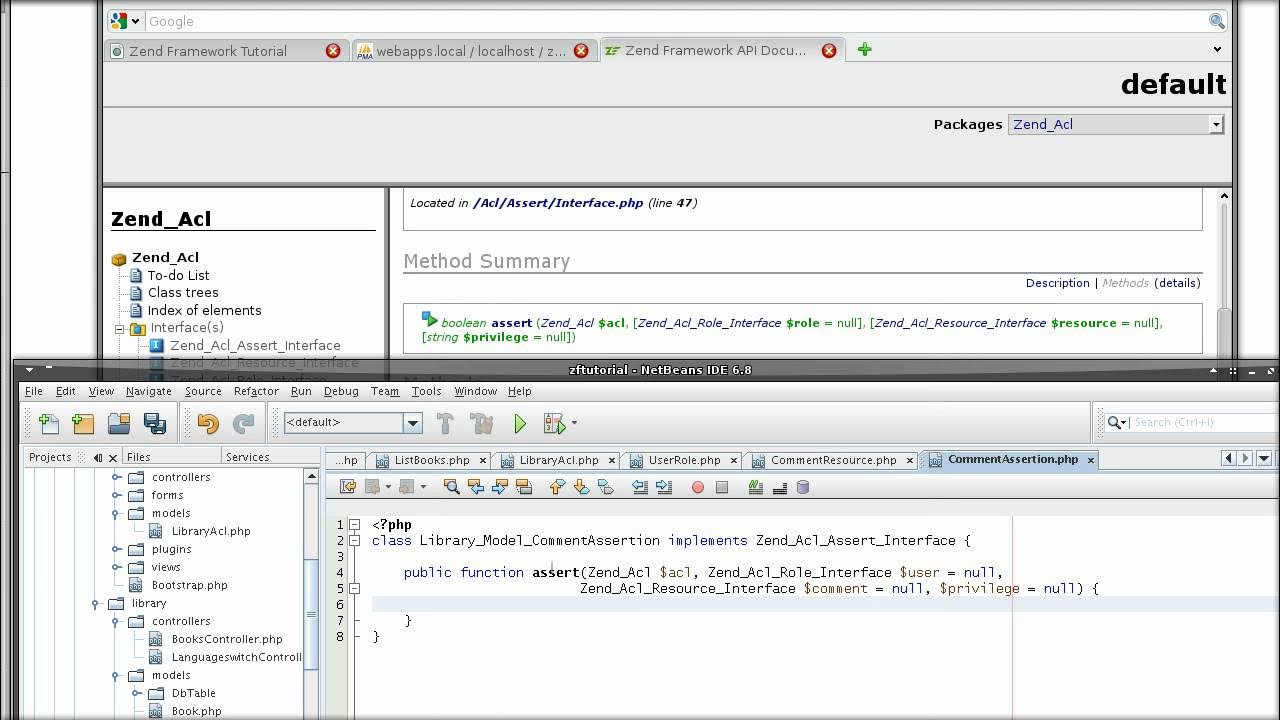Image resolution: width=1280 pixels, height=720 pixels.
Task: Open Zend_Acl_Assert_Interface sidebar link
Action: coord(255,345)
